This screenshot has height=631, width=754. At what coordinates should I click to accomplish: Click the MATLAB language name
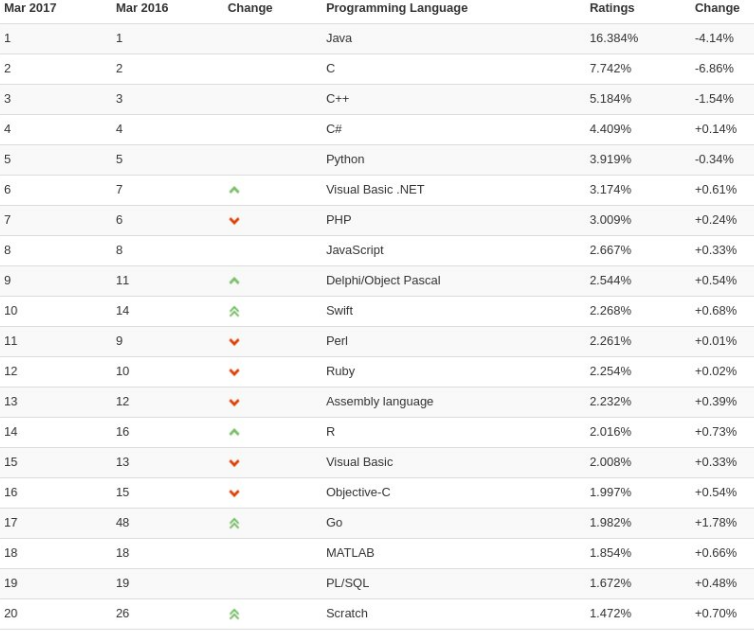pos(350,553)
